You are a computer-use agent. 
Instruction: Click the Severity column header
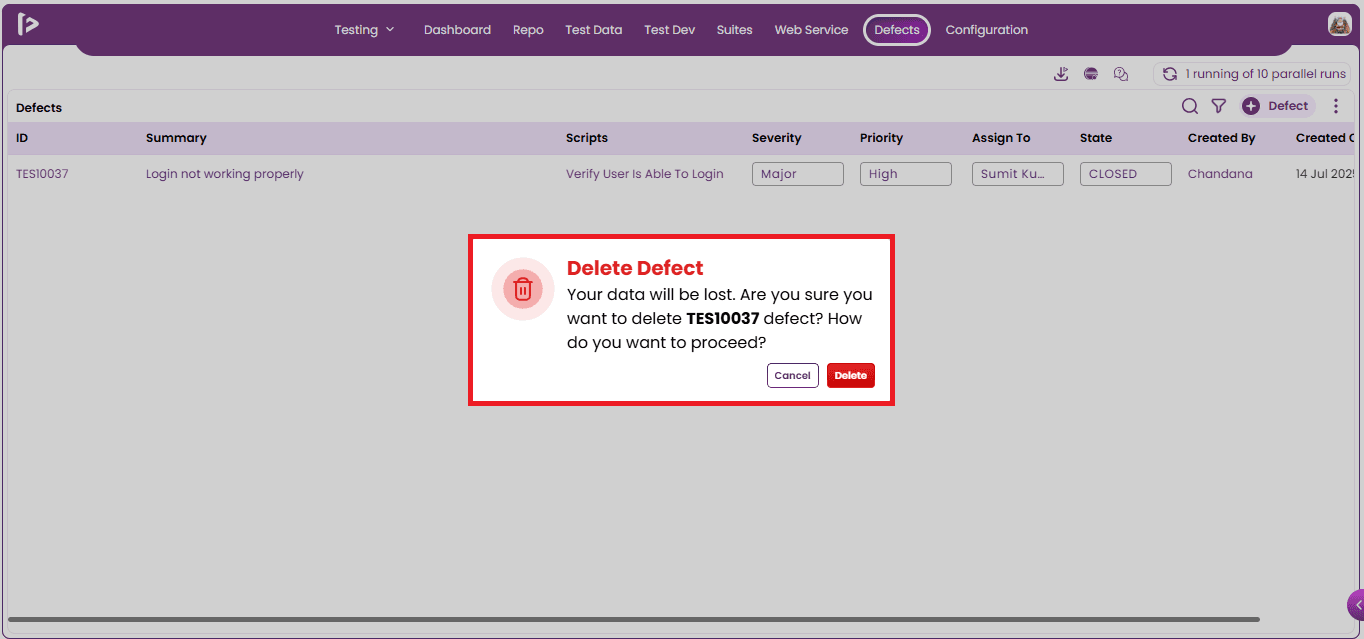777,138
